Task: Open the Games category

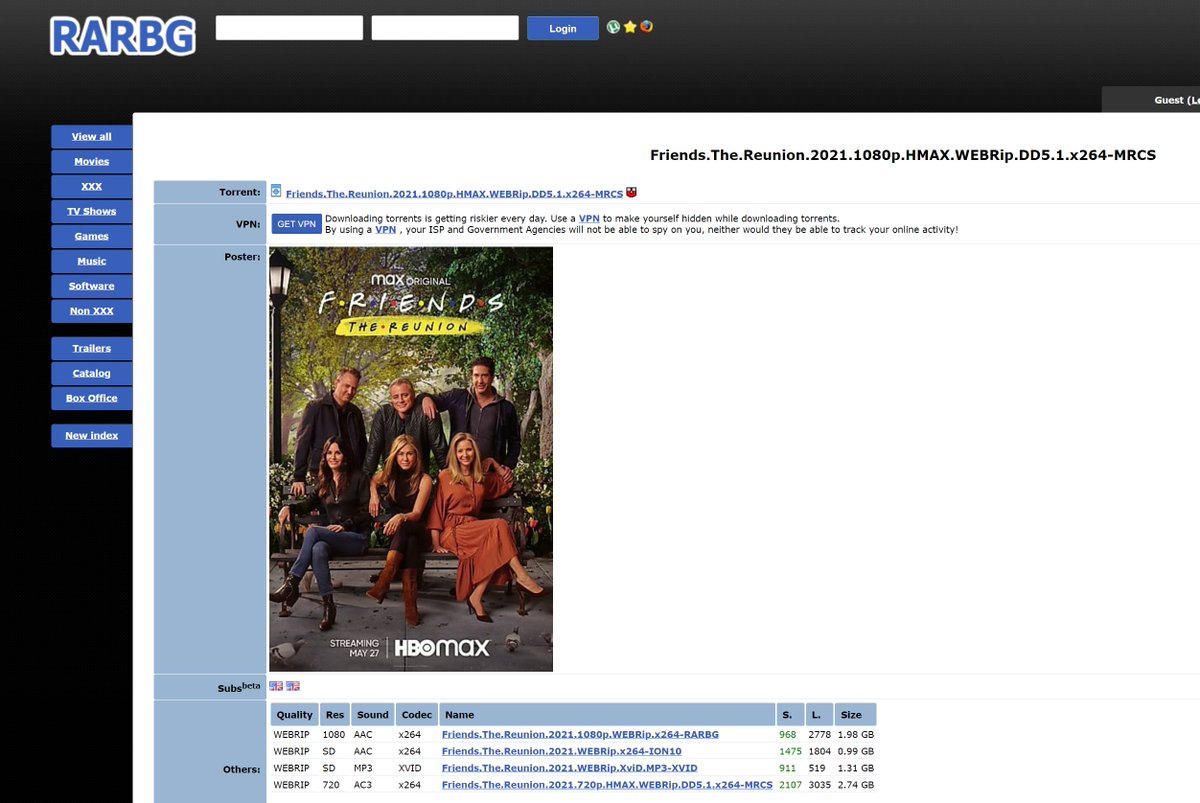Action: pos(92,236)
